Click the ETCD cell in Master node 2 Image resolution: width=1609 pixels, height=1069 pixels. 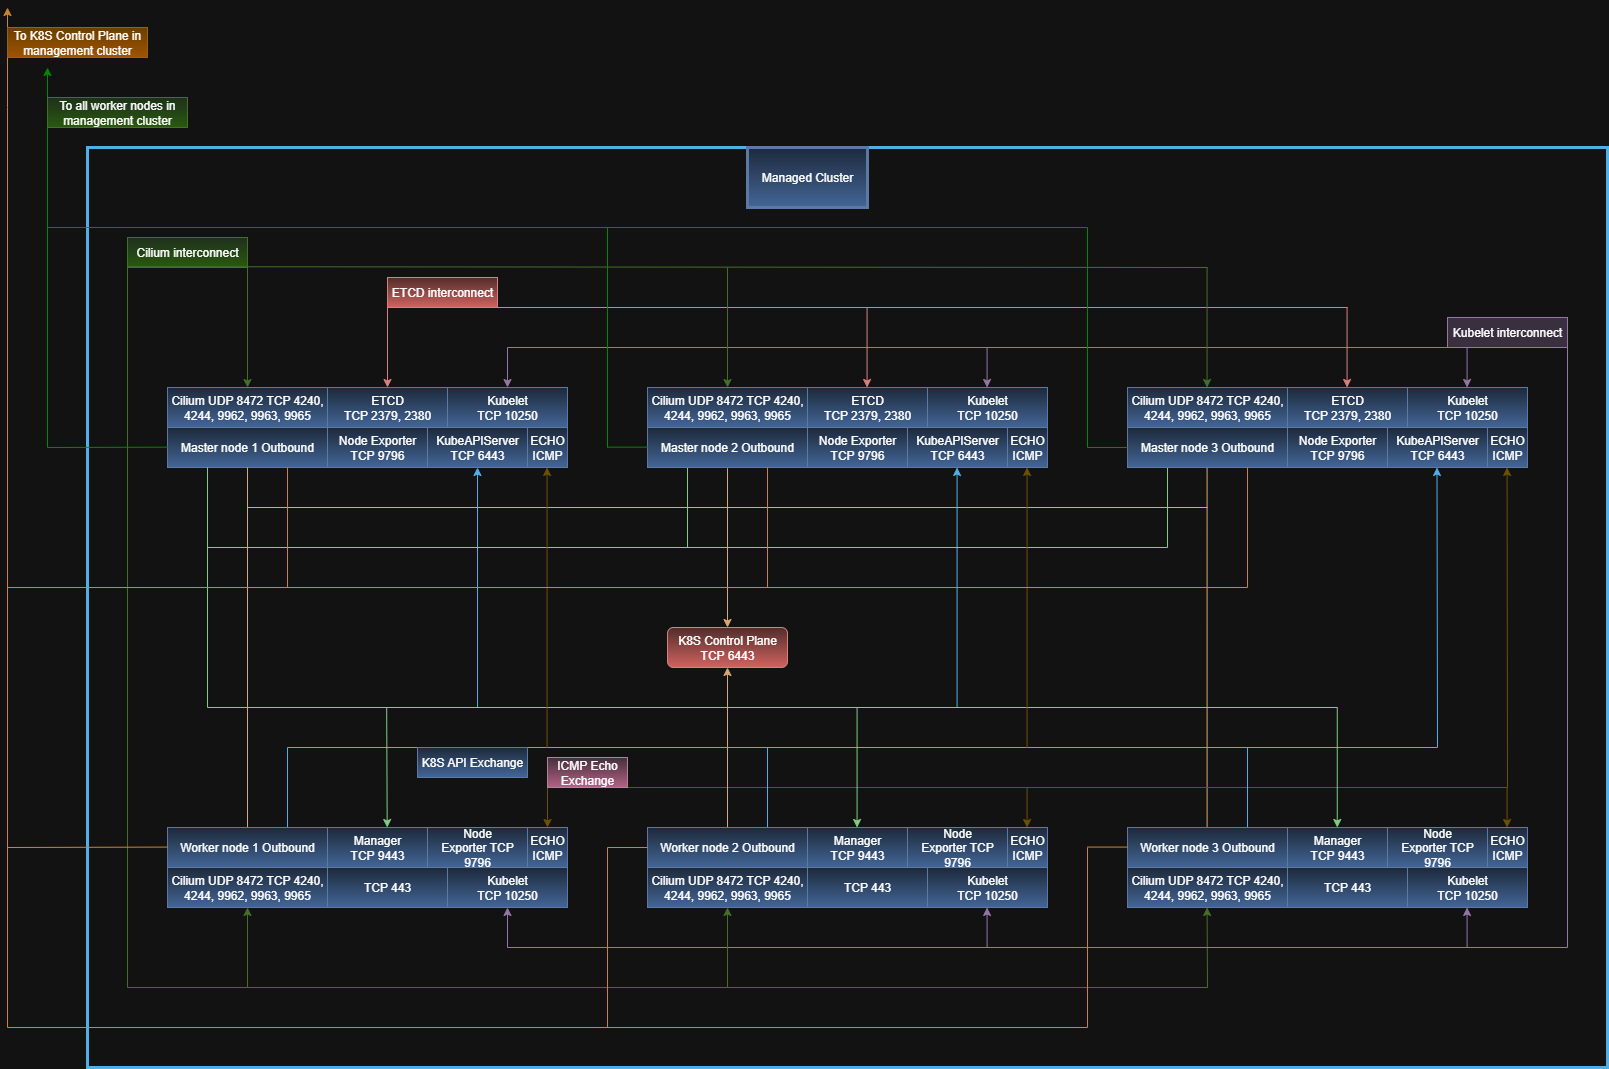pos(867,408)
